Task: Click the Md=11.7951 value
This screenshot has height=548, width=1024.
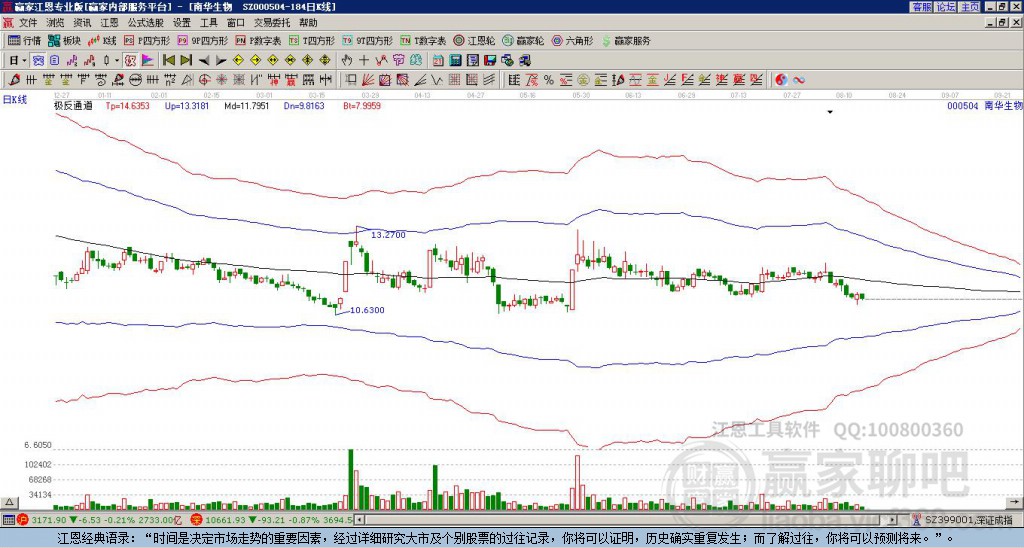Action: (x=247, y=105)
